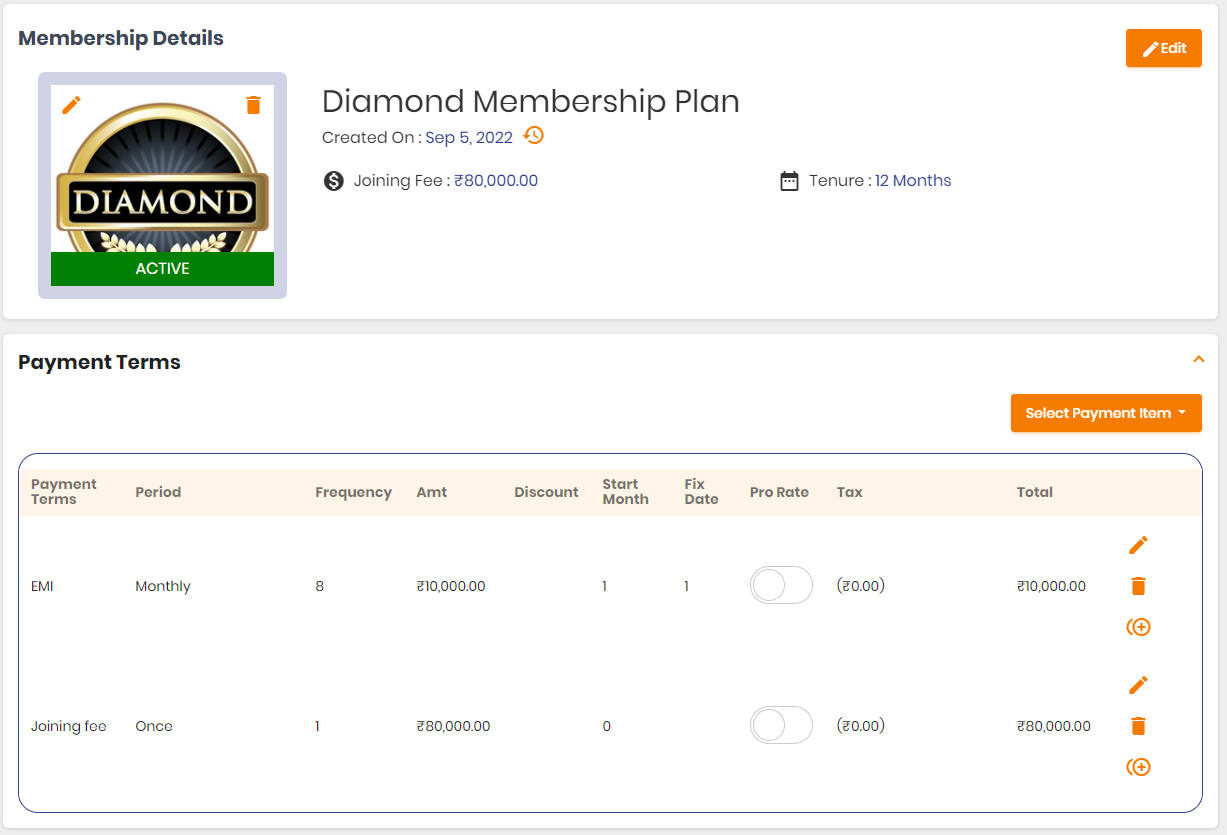Click the ₹80,000.00 total in Joining fee row
Screen dimensions: 1227x835
(x=1054, y=726)
